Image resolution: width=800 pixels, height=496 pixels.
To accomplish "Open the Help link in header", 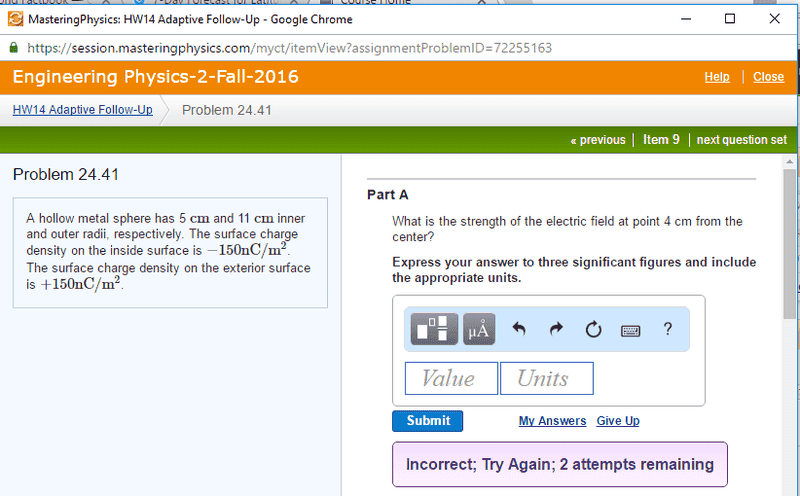I will pyautogui.click(x=717, y=77).
